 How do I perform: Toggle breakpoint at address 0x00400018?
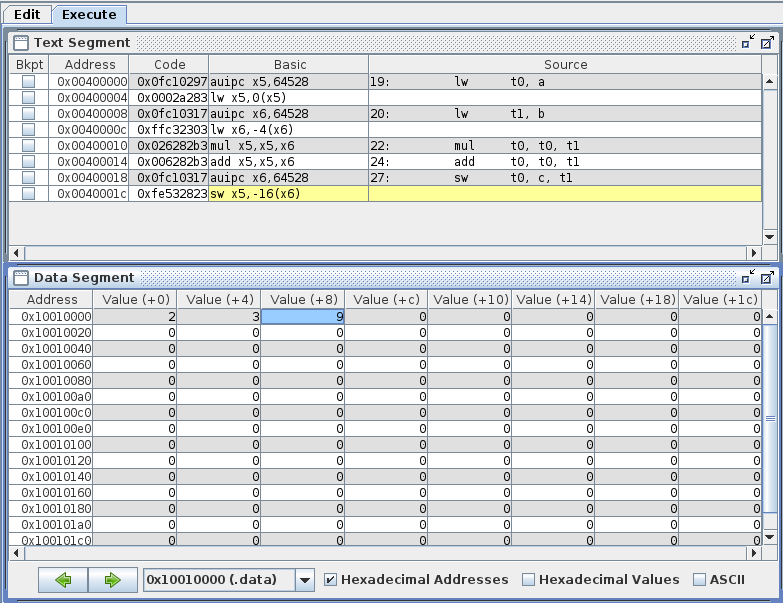point(28,177)
